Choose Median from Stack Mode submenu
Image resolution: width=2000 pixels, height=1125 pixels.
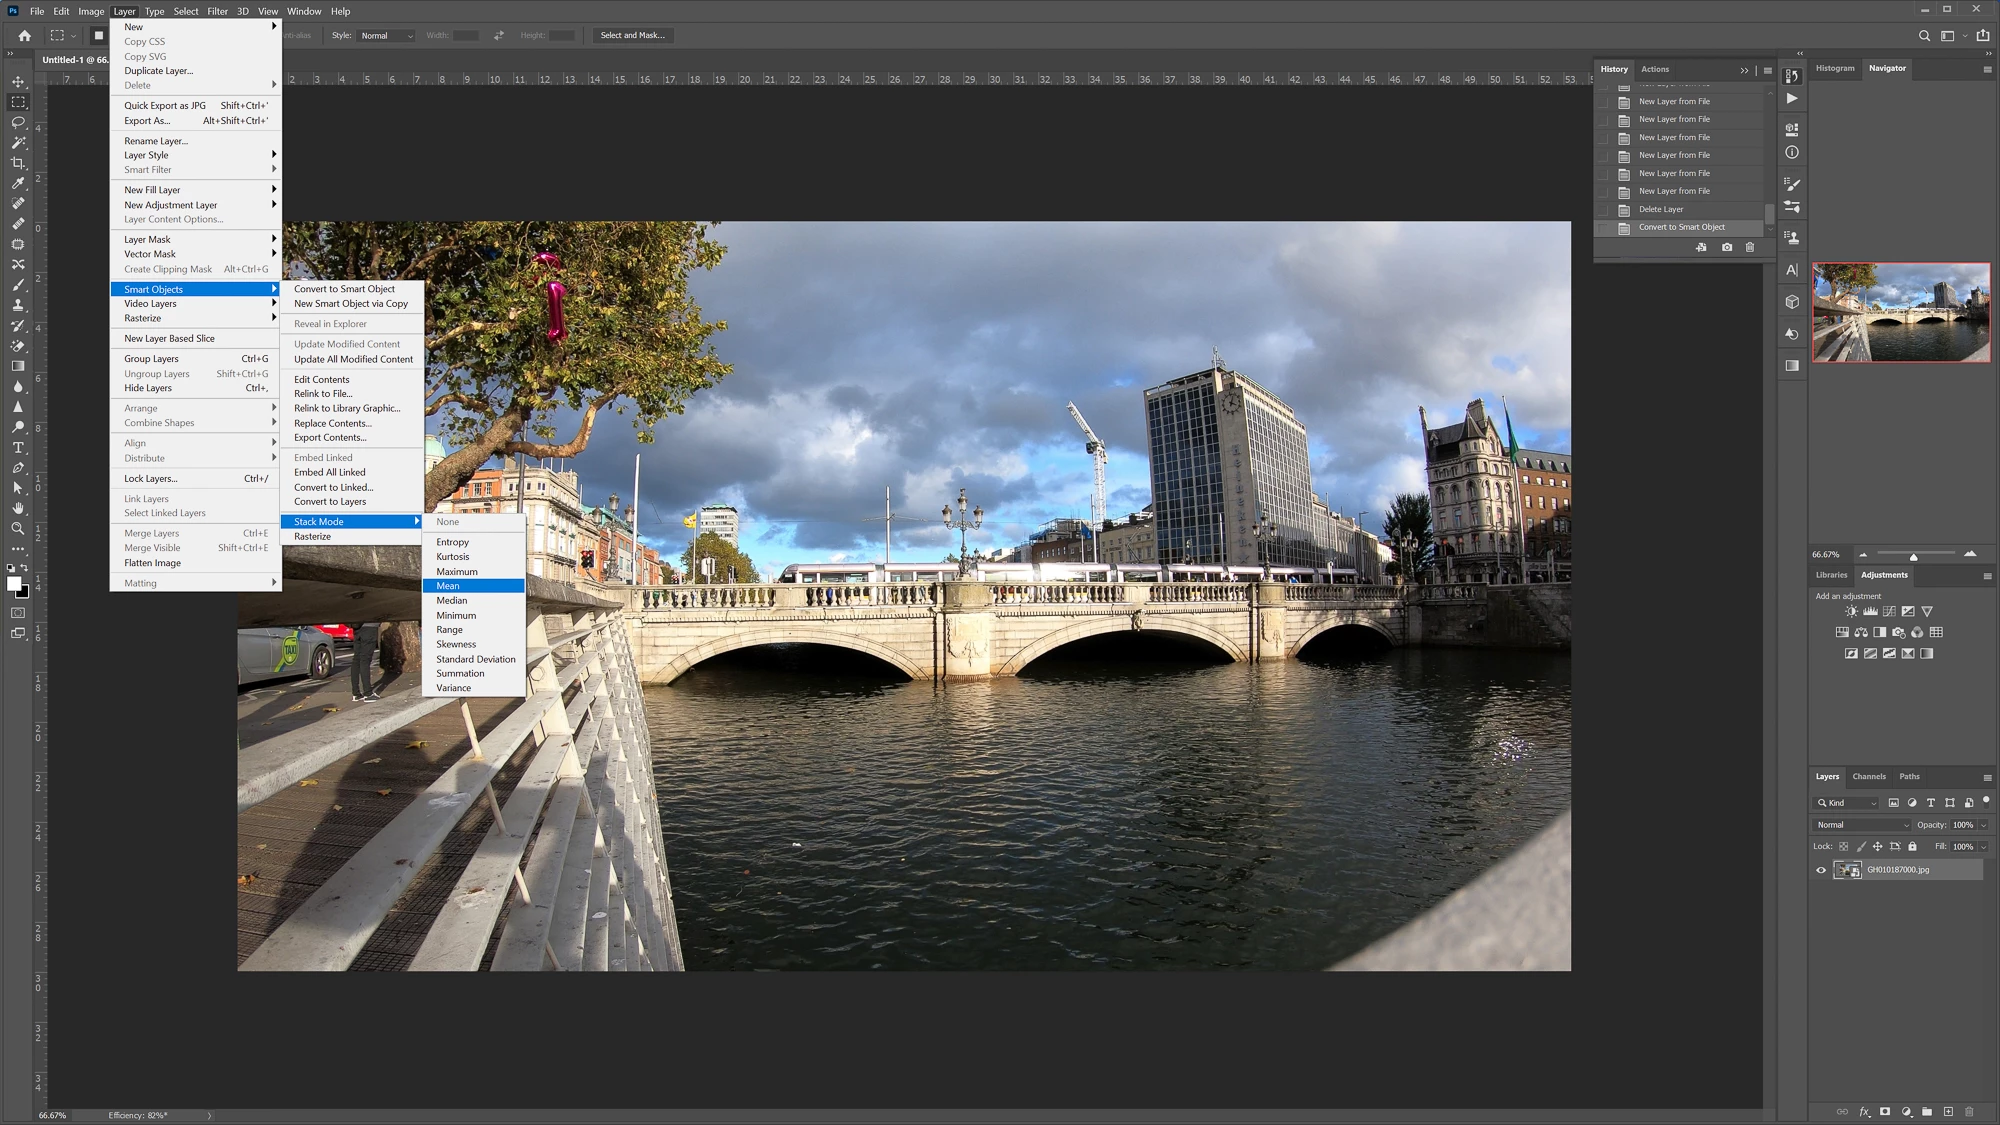[451, 601]
